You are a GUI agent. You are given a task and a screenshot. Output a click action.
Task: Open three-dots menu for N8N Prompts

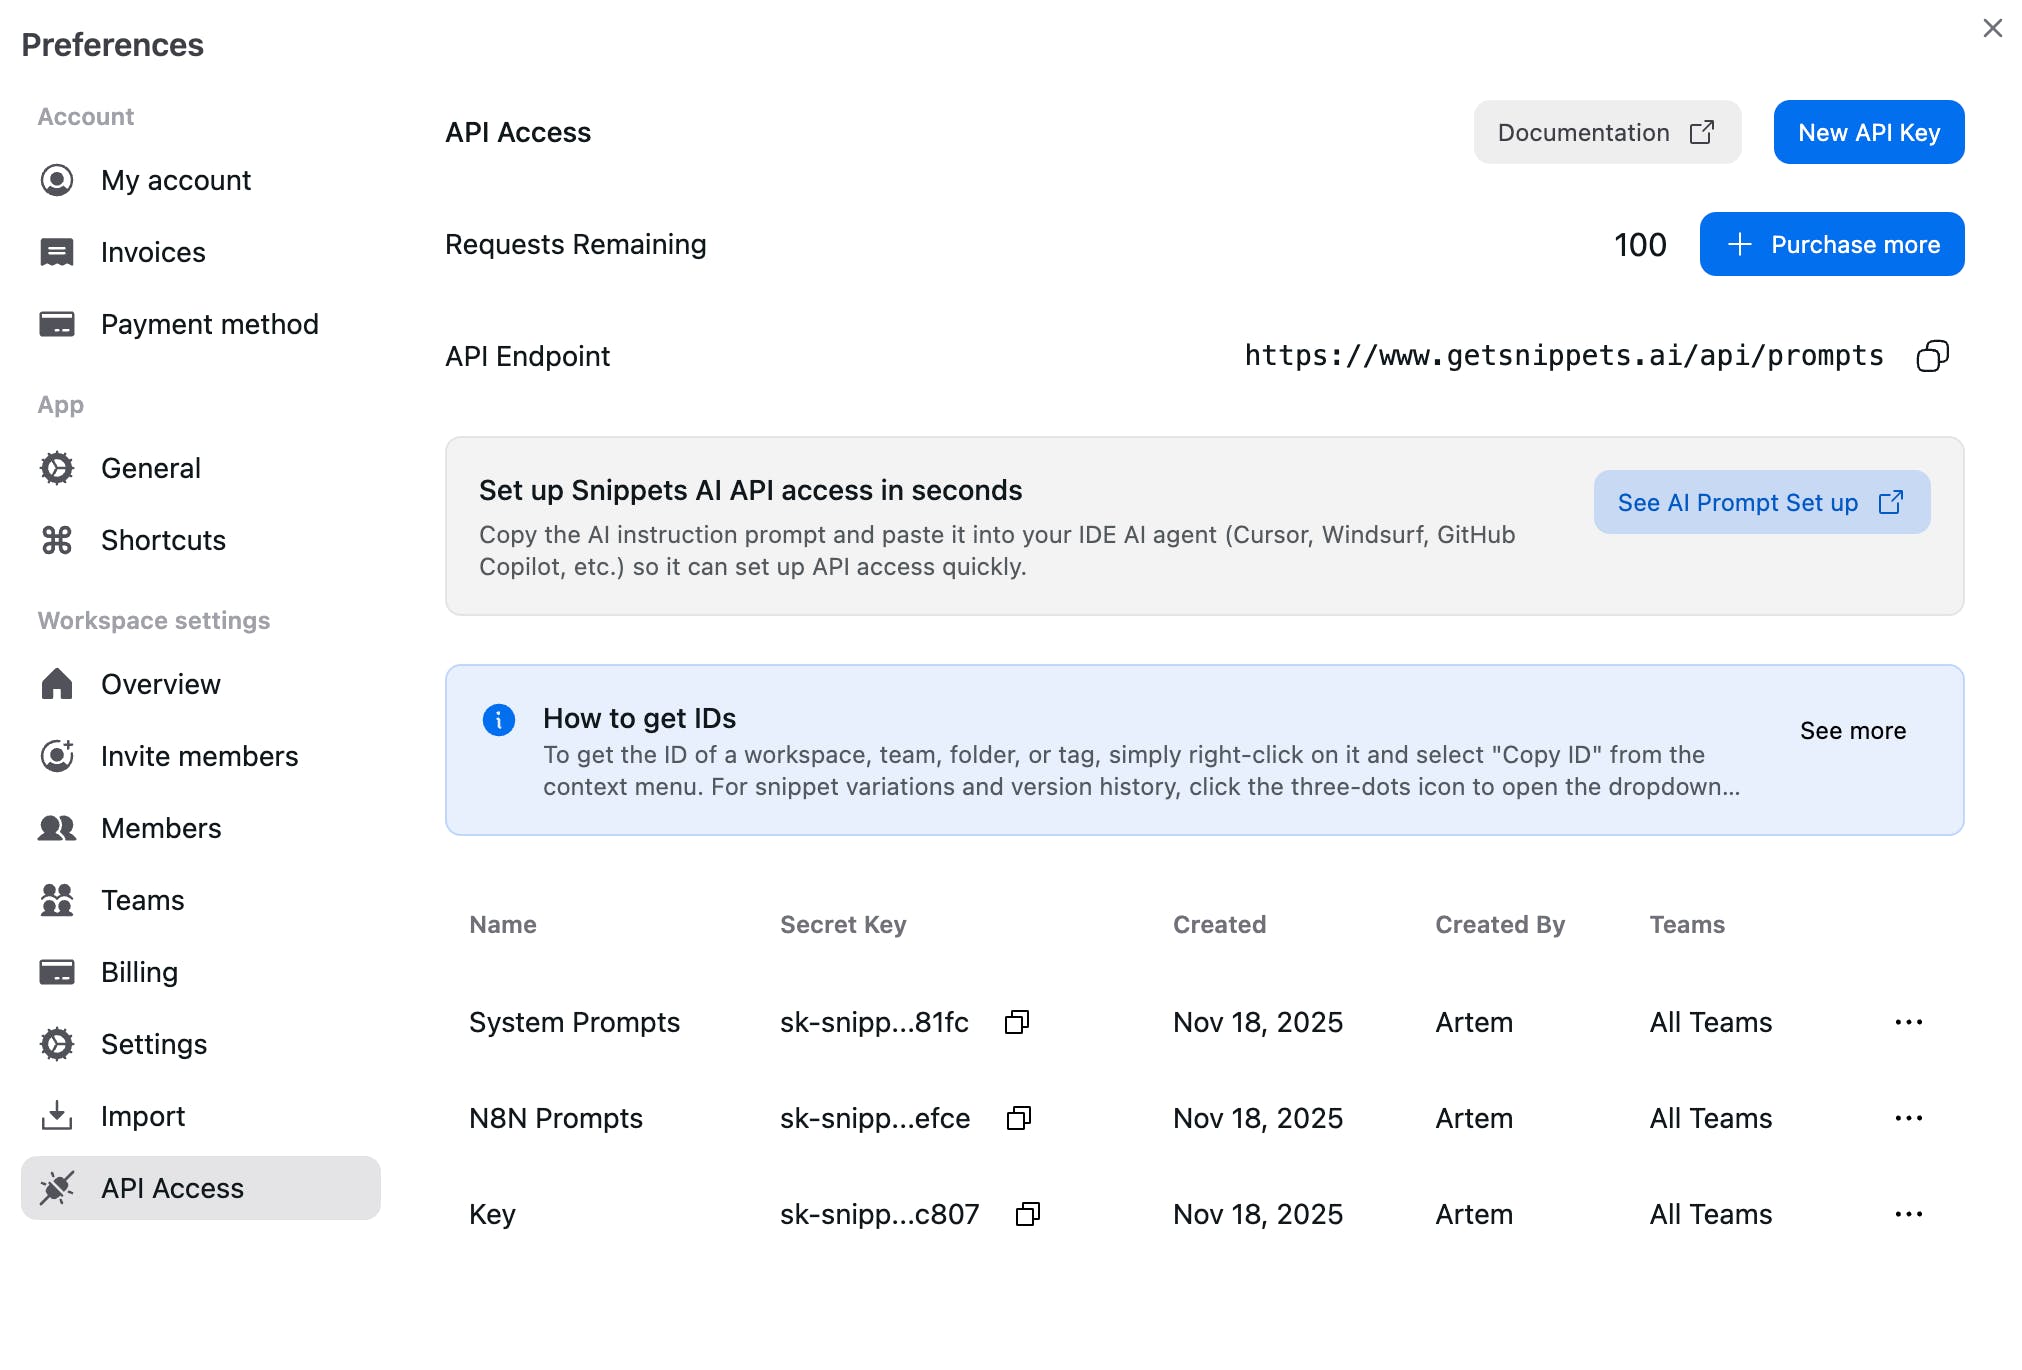click(1908, 1118)
